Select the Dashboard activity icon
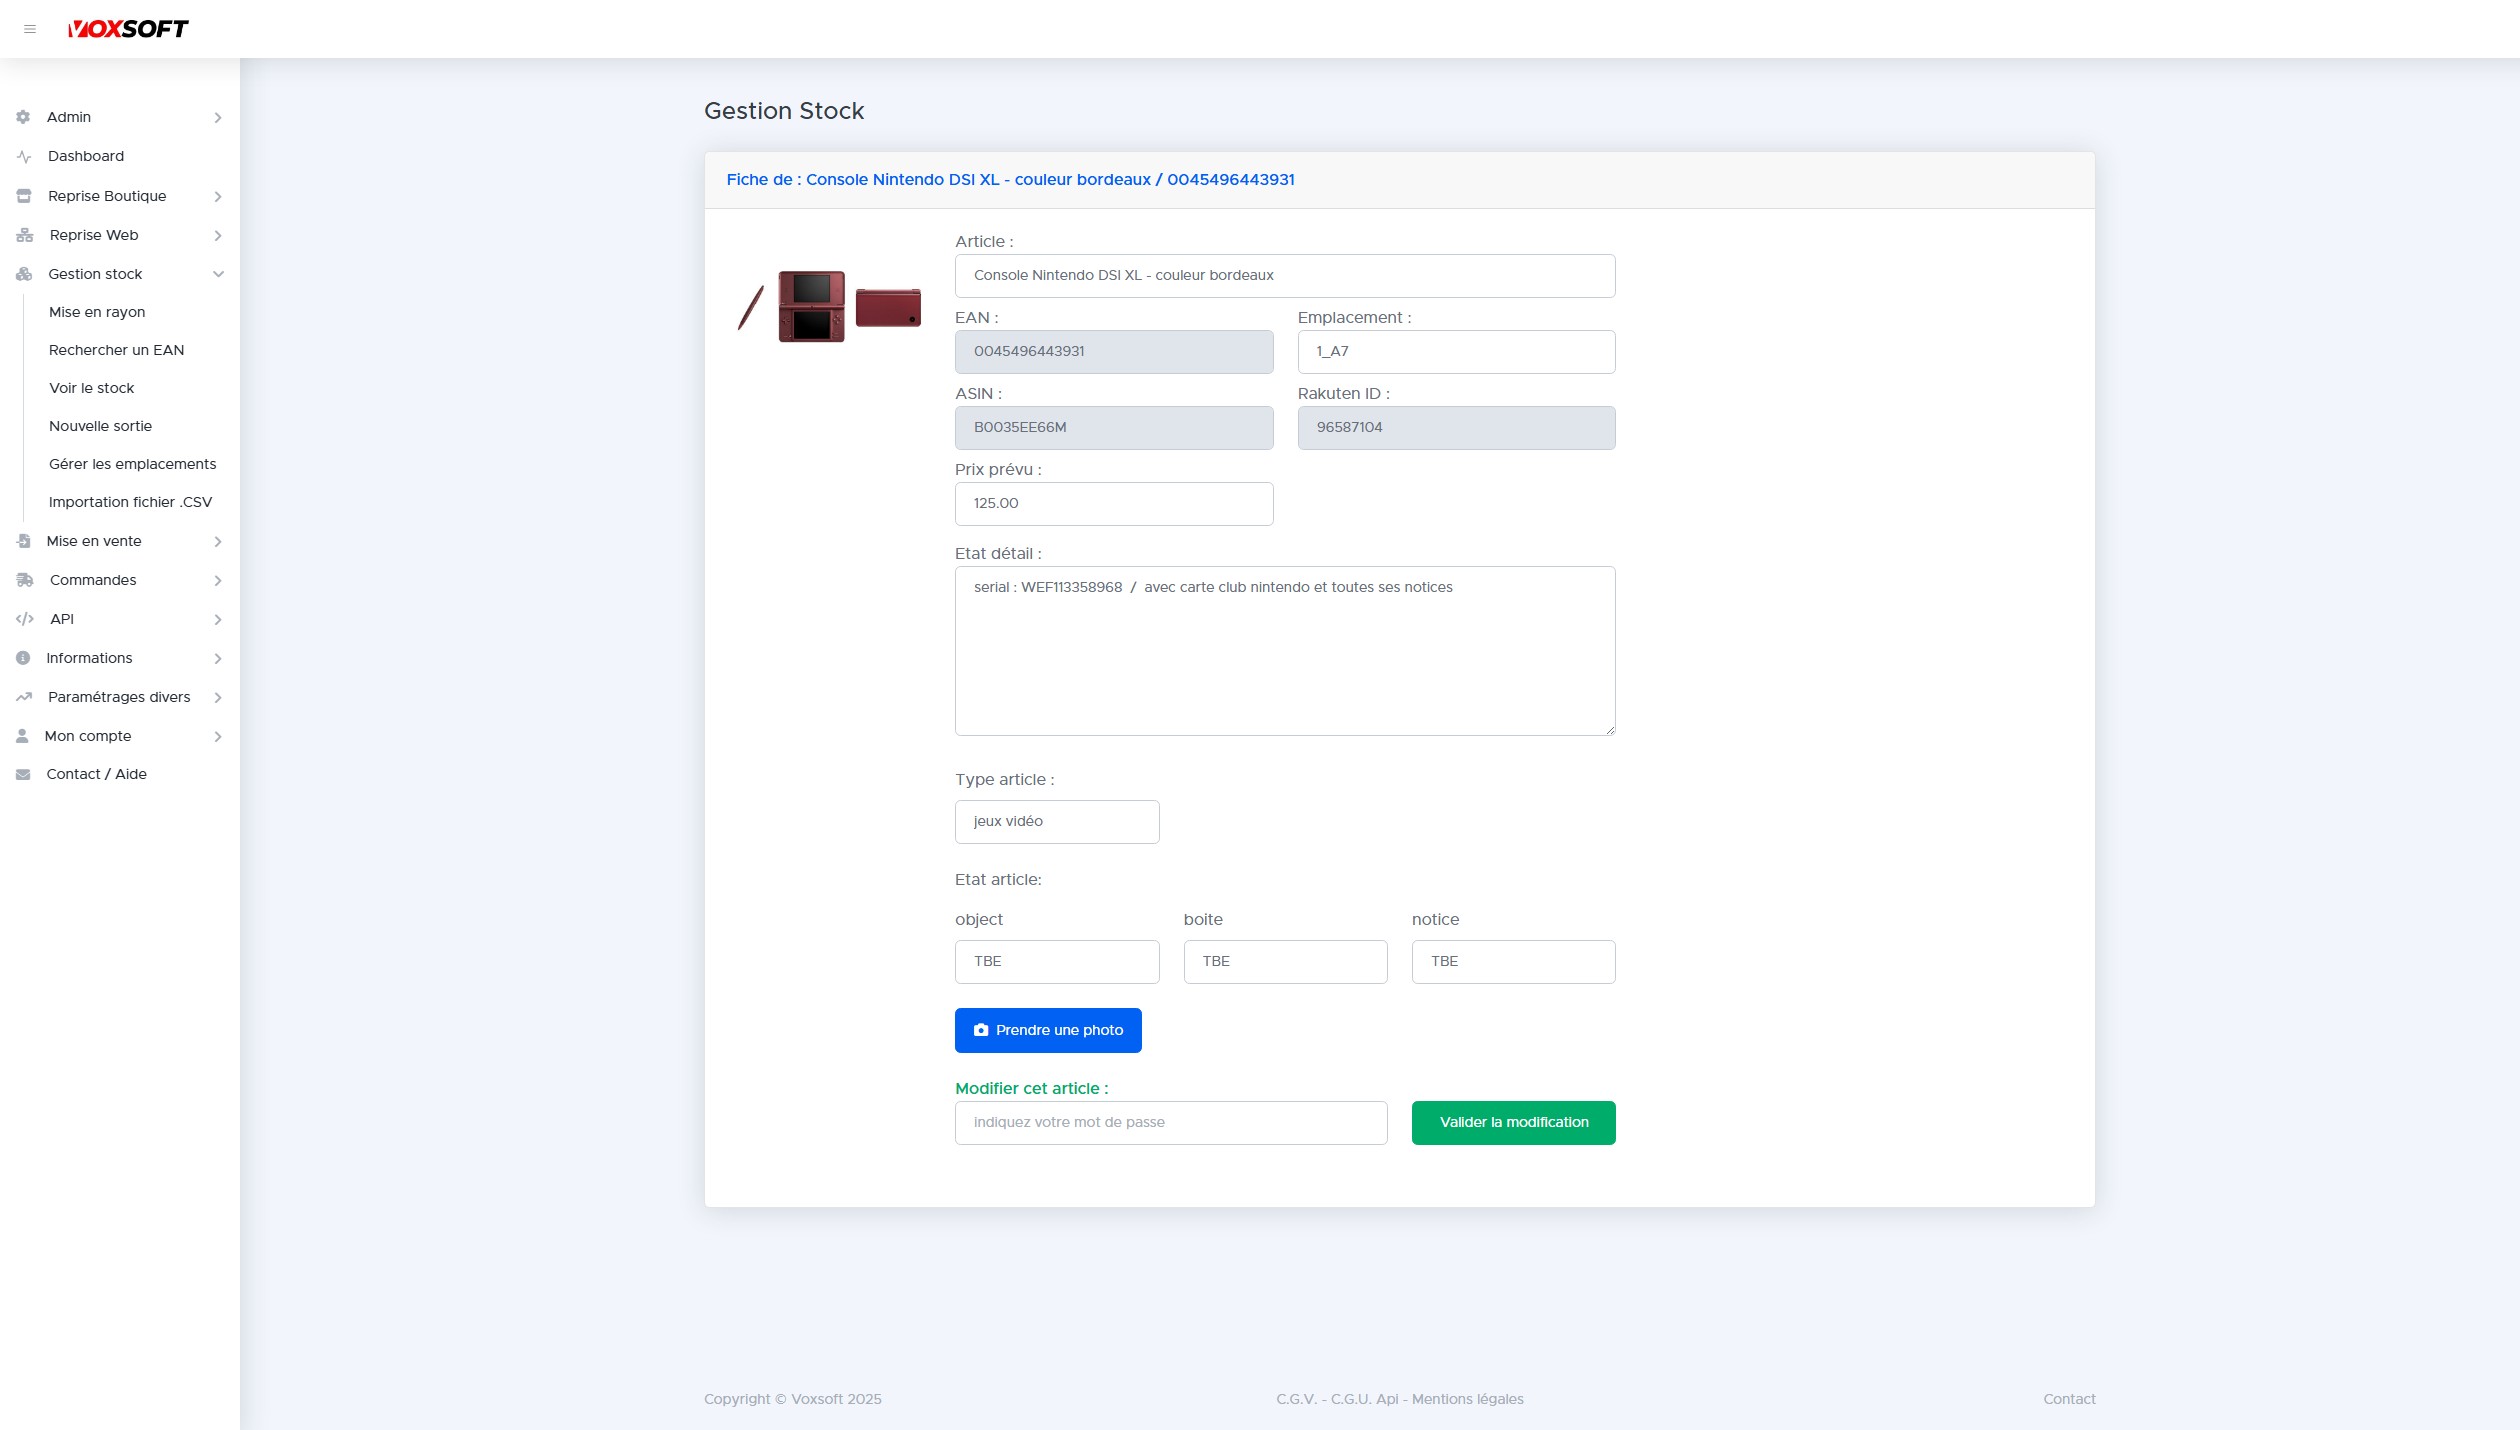 tap(23, 156)
